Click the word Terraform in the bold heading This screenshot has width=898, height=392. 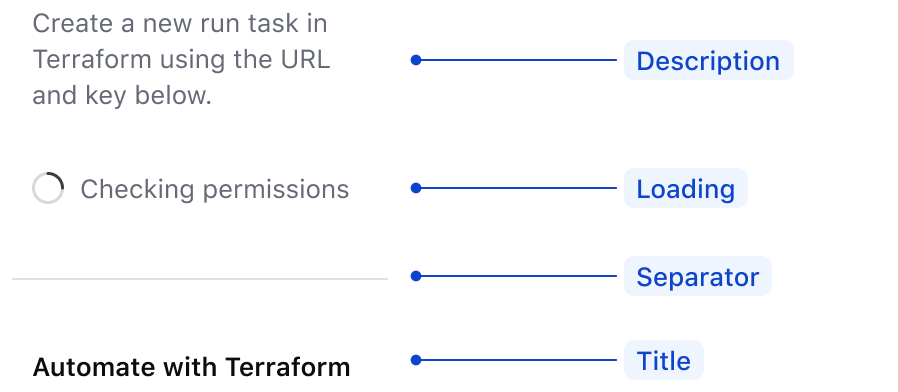pyautogui.click(x=287, y=367)
